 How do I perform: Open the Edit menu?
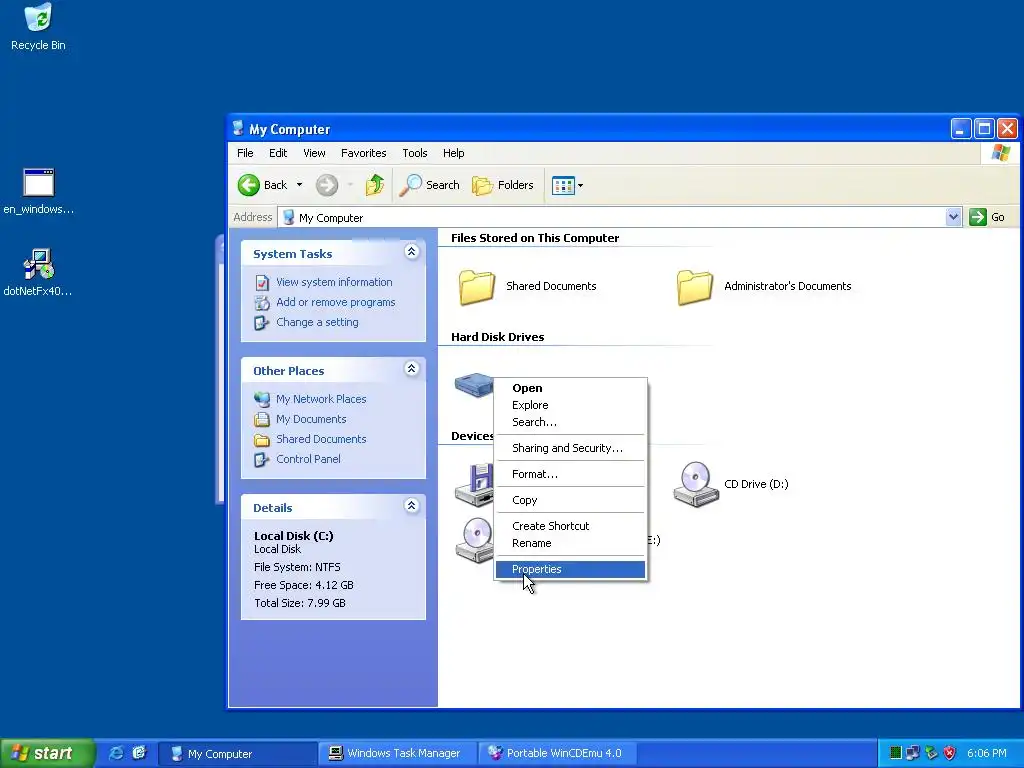278,153
